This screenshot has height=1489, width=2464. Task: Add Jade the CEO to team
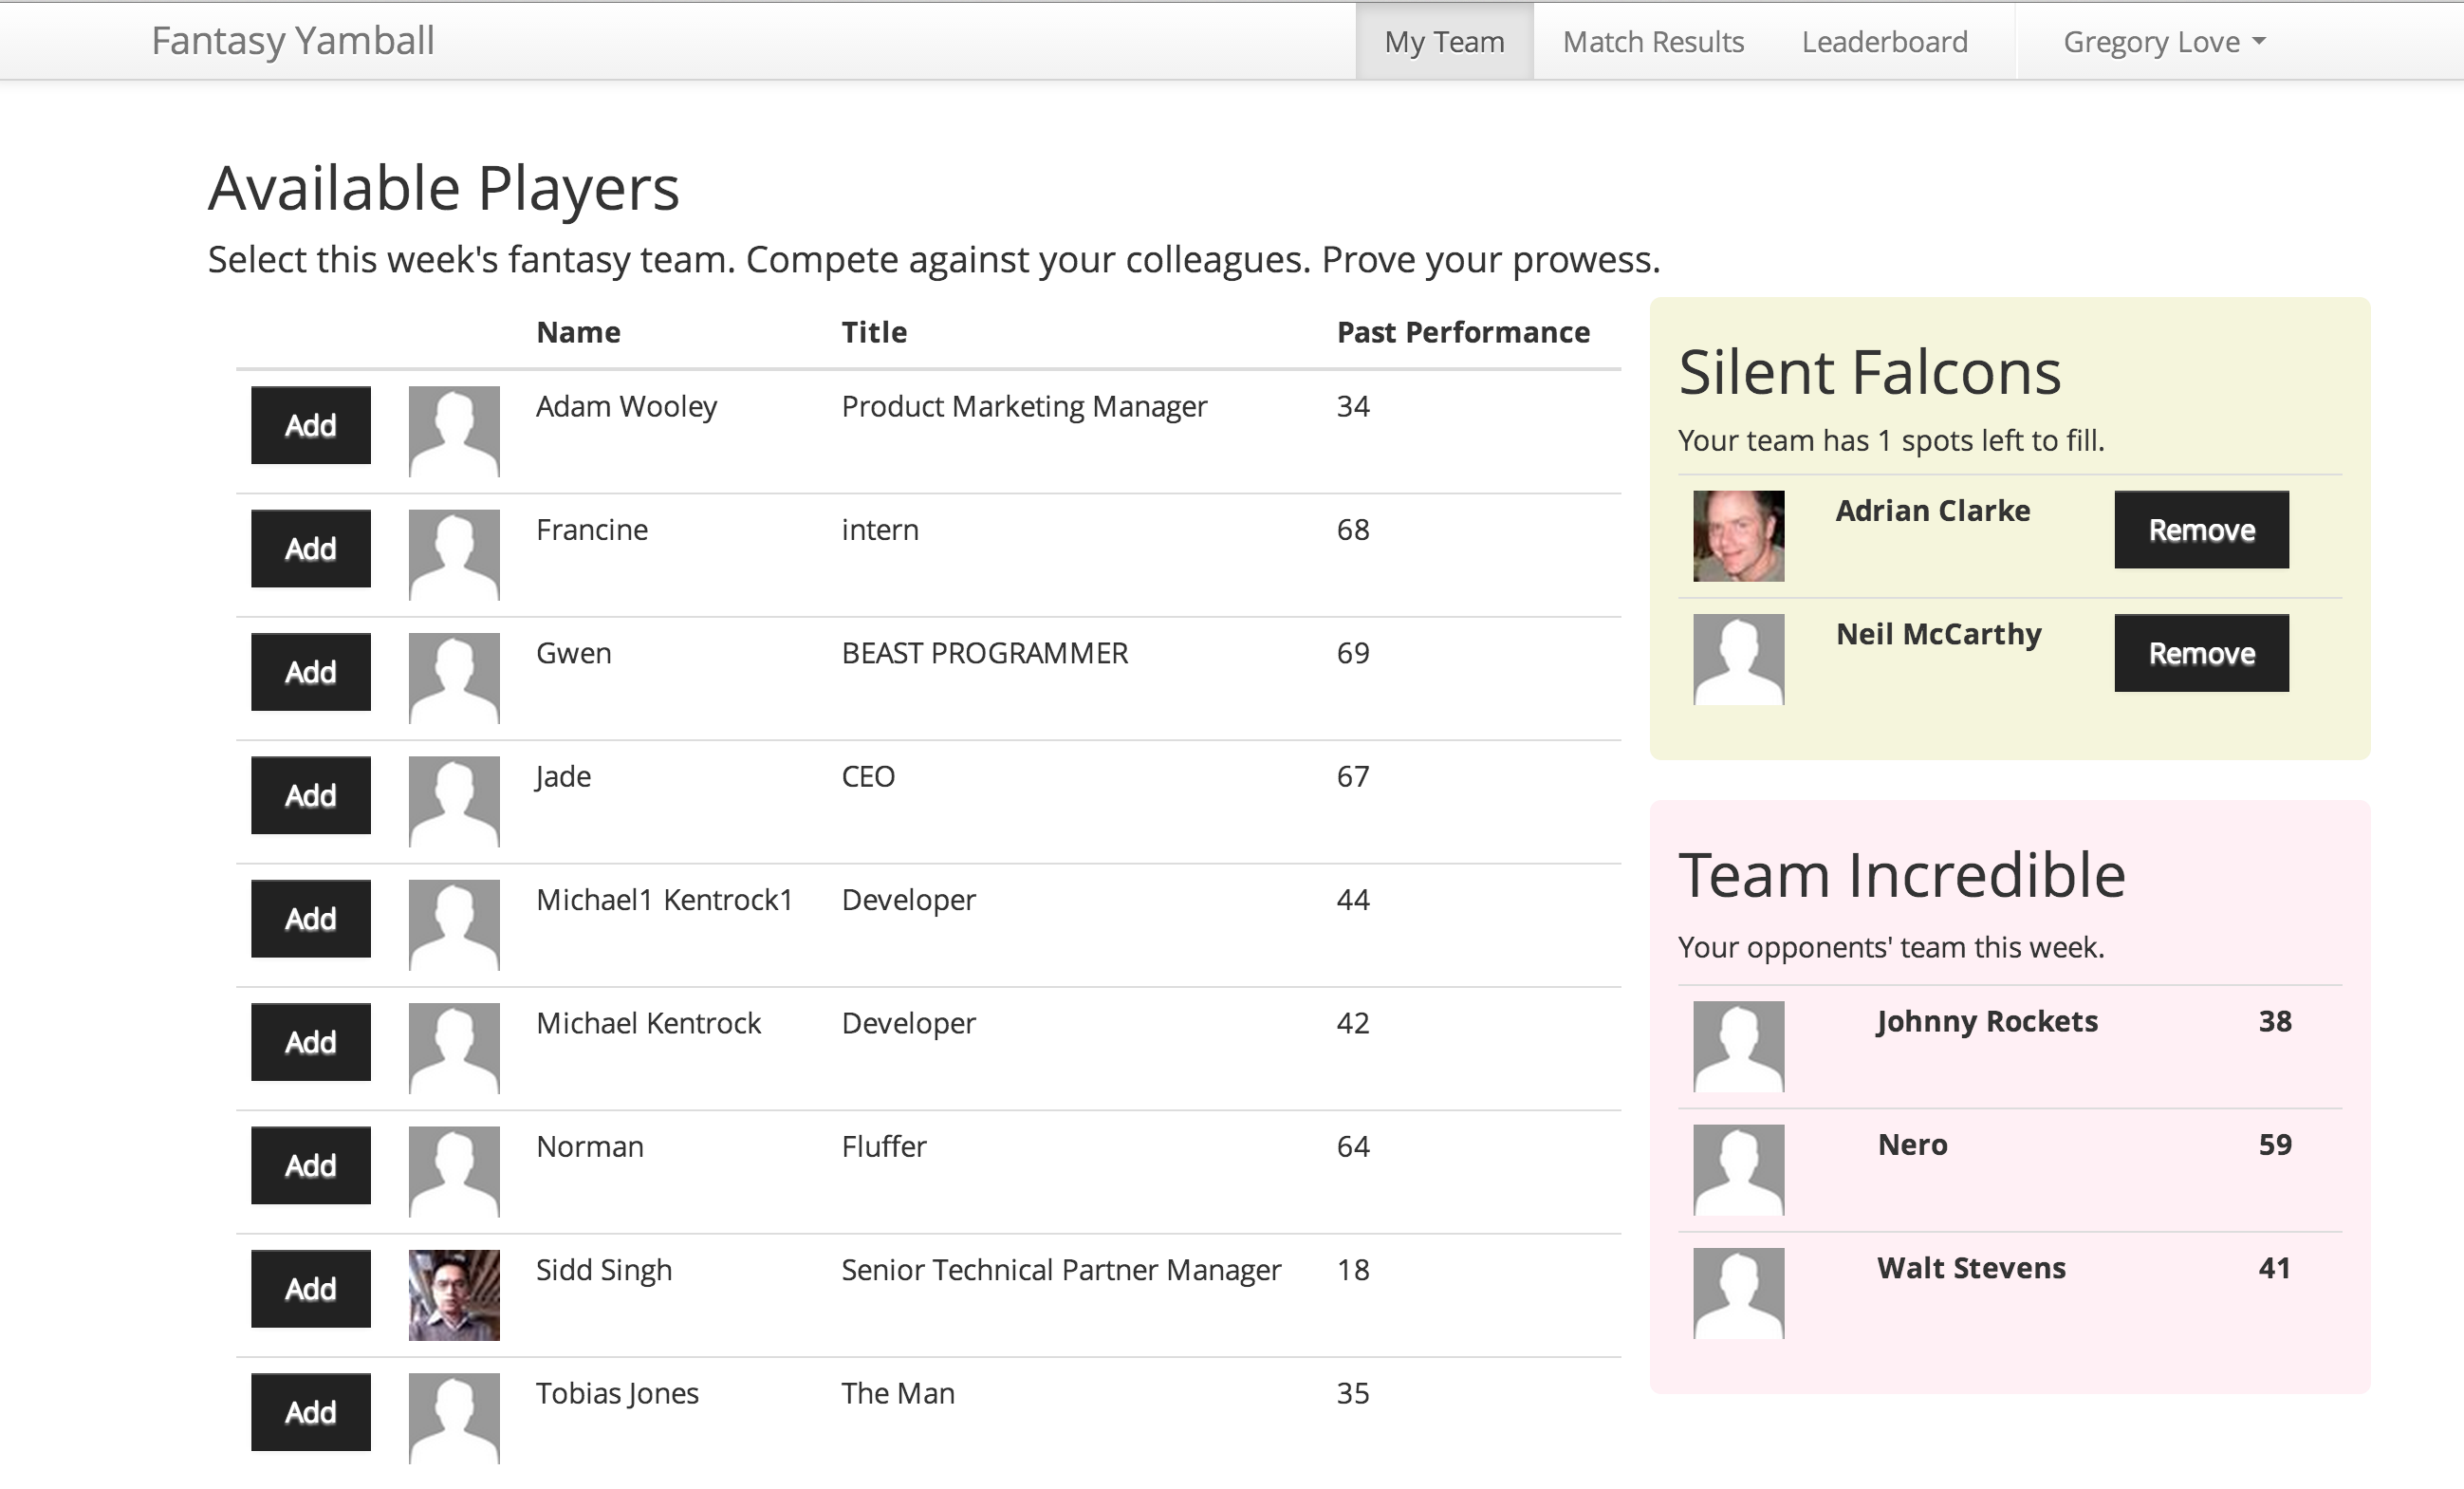click(311, 796)
